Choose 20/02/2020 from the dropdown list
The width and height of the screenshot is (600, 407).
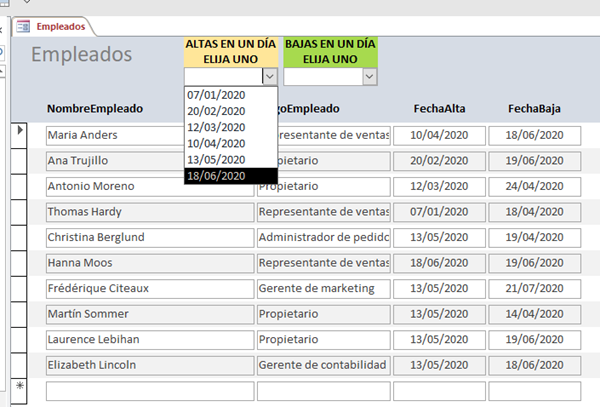[x=231, y=111]
